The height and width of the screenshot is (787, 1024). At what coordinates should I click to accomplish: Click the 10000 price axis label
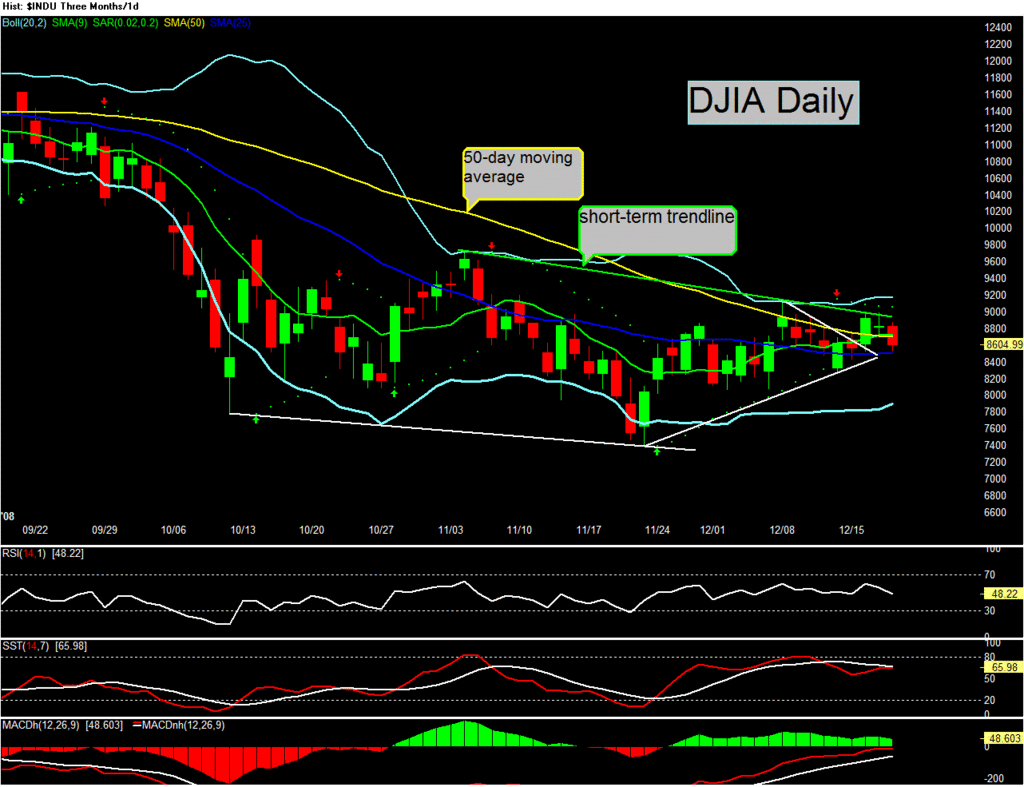pos(998,228)
